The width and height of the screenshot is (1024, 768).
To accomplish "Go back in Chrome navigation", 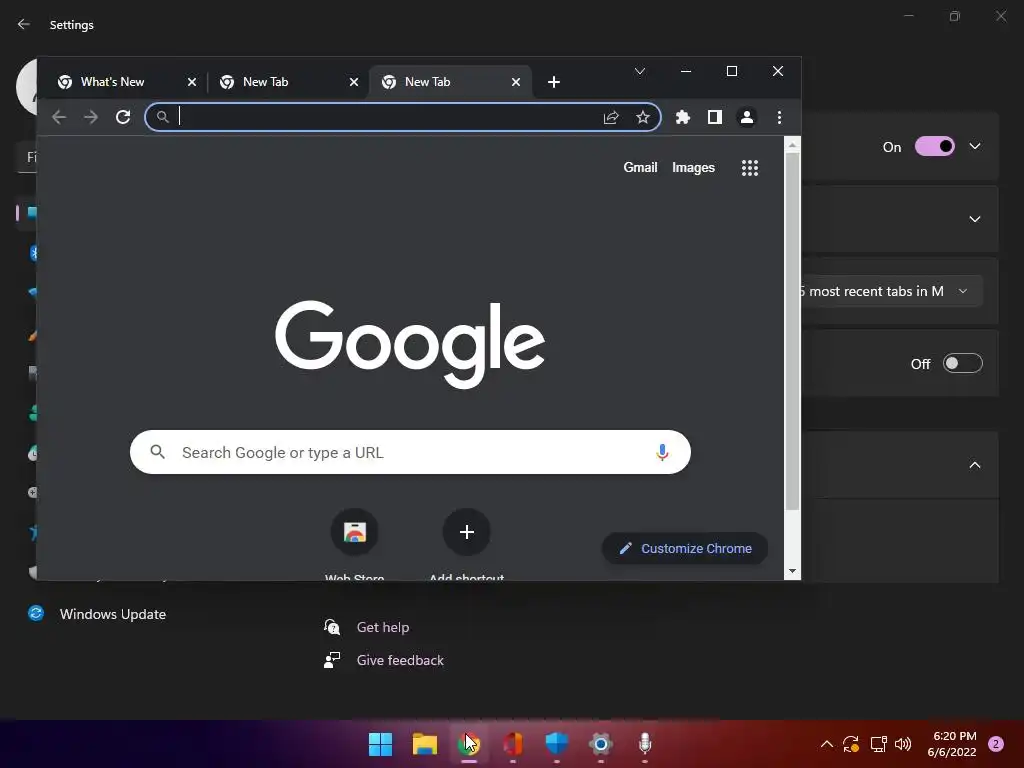I will click(59, 117).
